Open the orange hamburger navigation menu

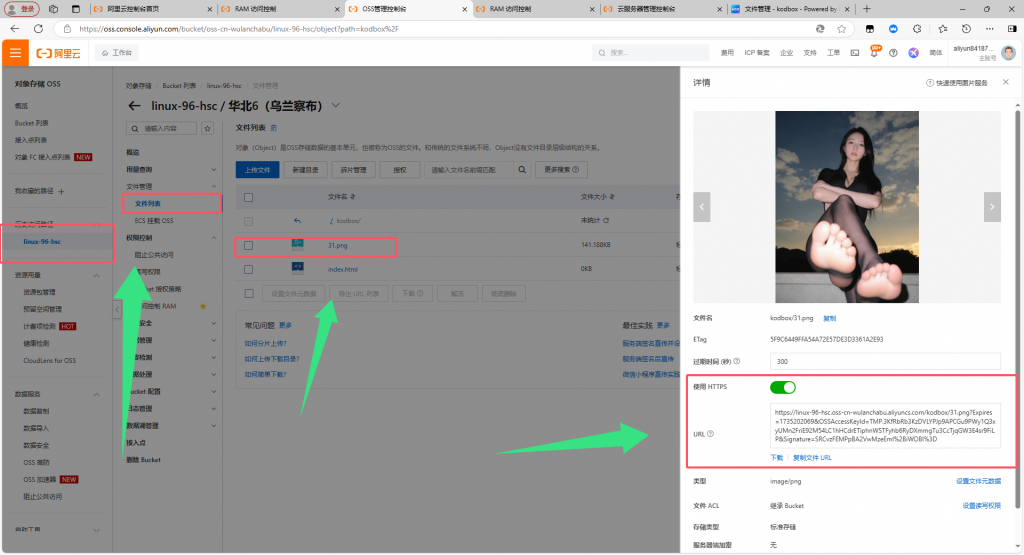pos(15,52)
